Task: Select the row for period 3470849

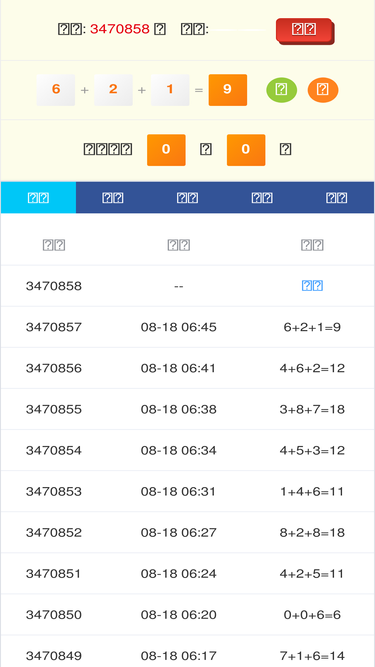Action: [188, 652]
